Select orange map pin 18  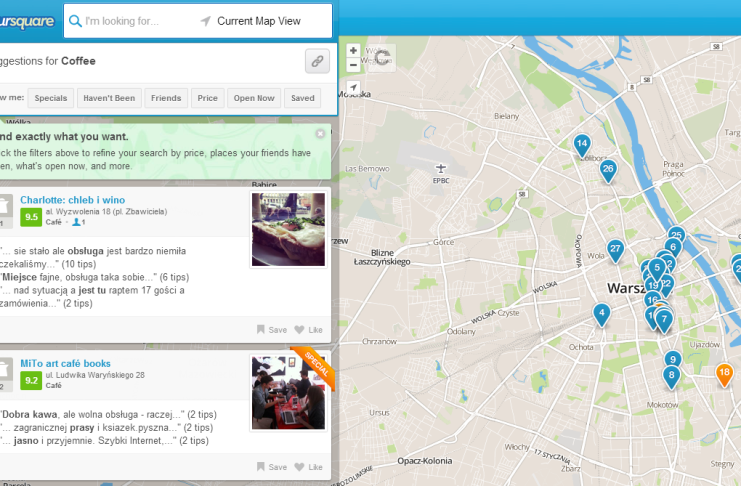click(724, 373)
